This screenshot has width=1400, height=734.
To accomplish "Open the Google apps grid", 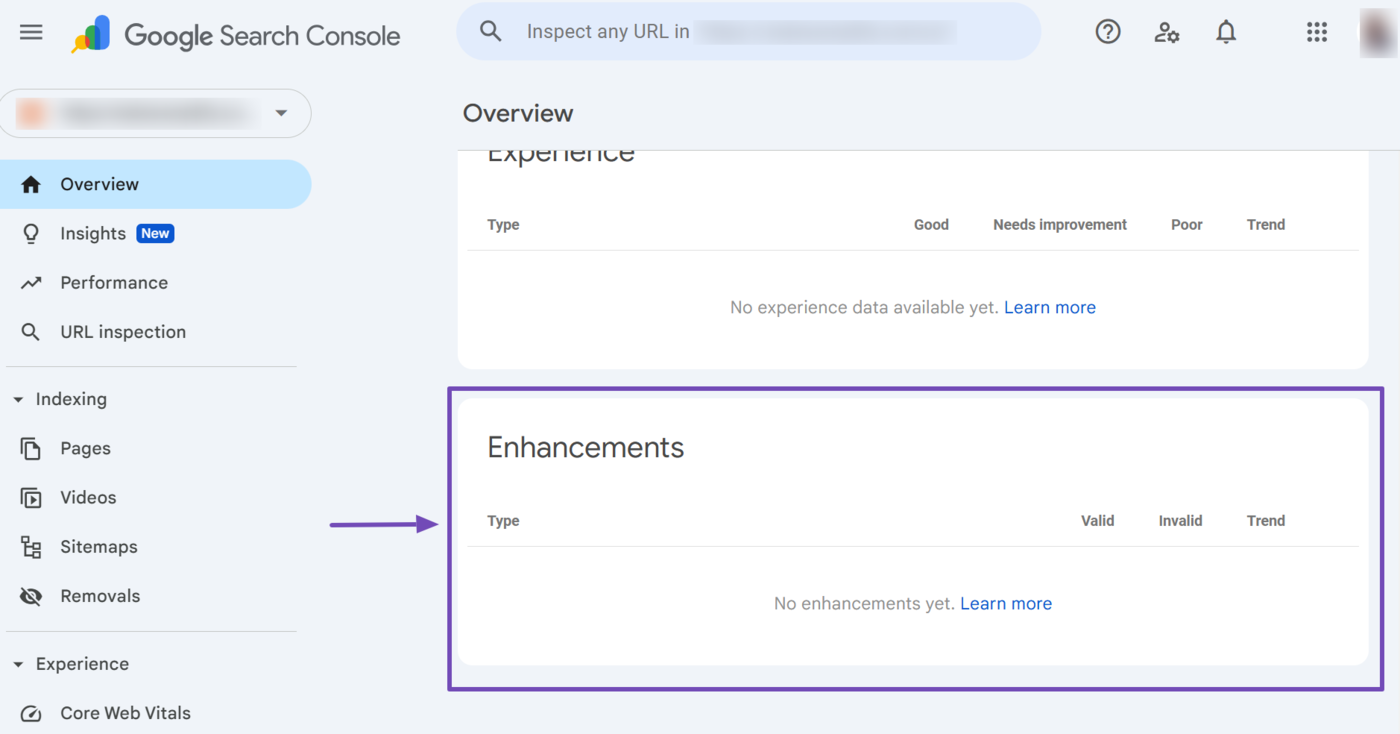I will click(1316, 32).
